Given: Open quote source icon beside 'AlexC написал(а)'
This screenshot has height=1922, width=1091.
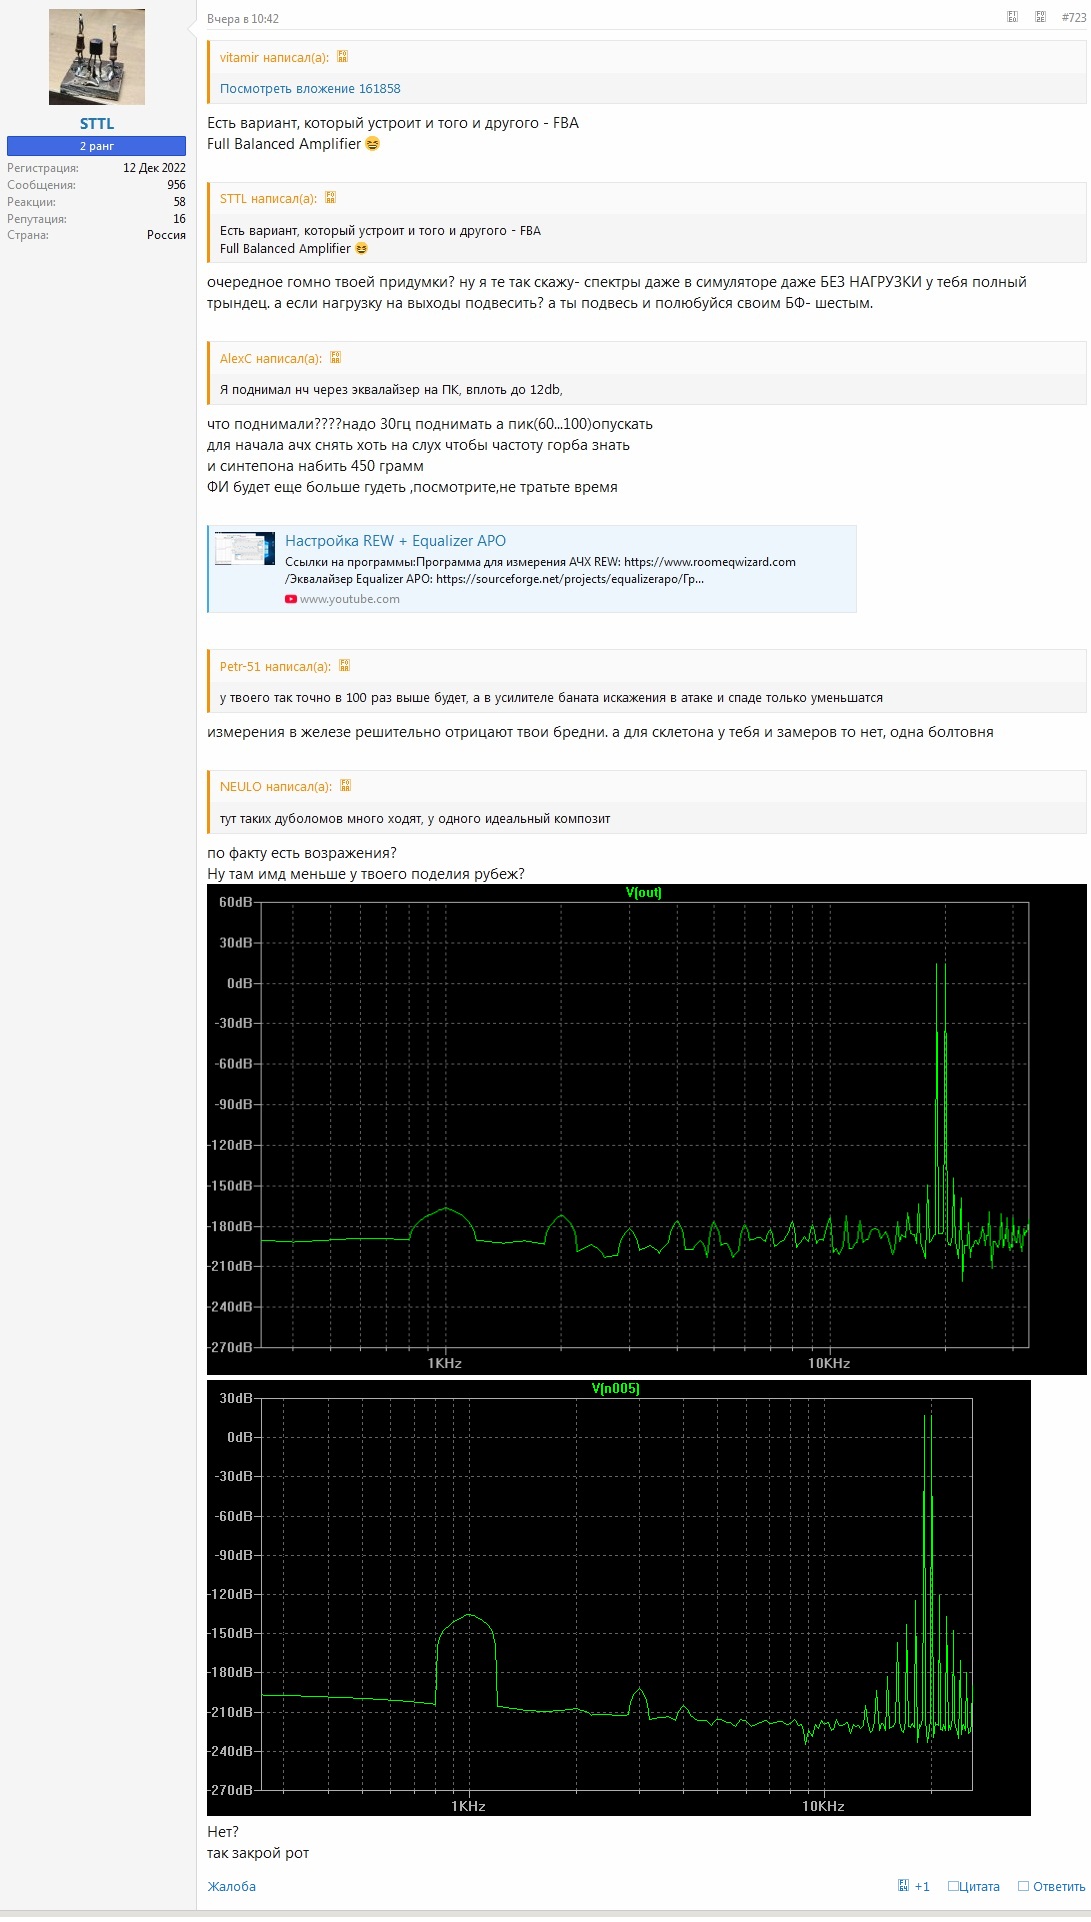Looking at the screenshot, I should click(336, 358).
